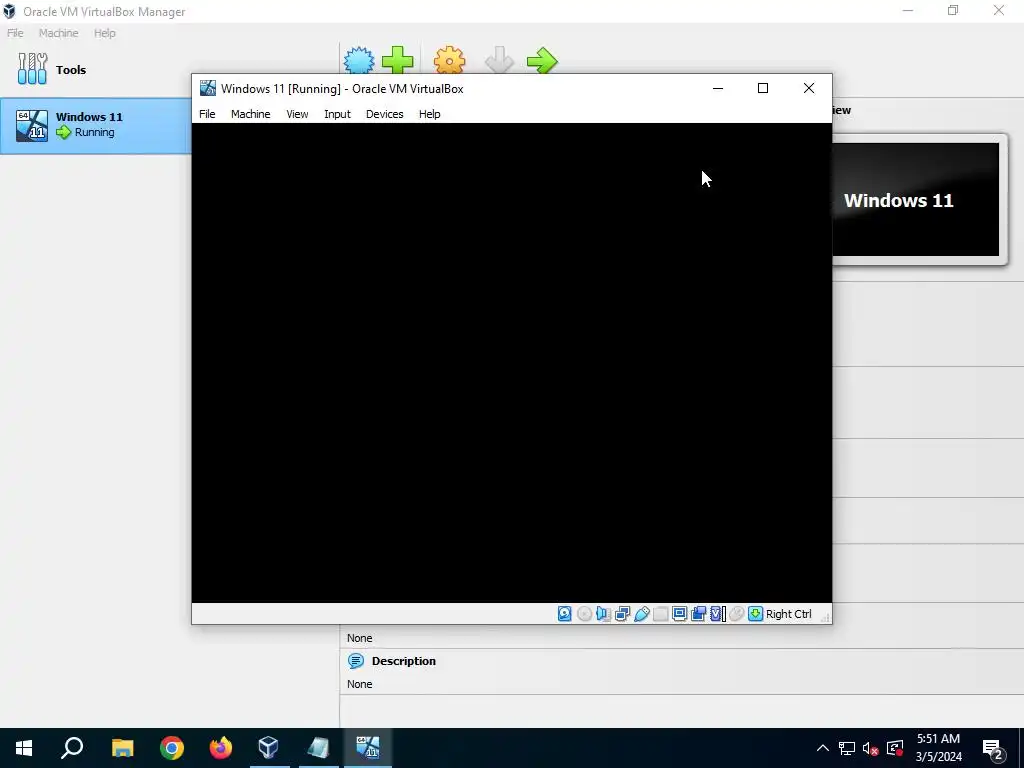Click the orange gear Settings toolbar icon

[450, 61]
